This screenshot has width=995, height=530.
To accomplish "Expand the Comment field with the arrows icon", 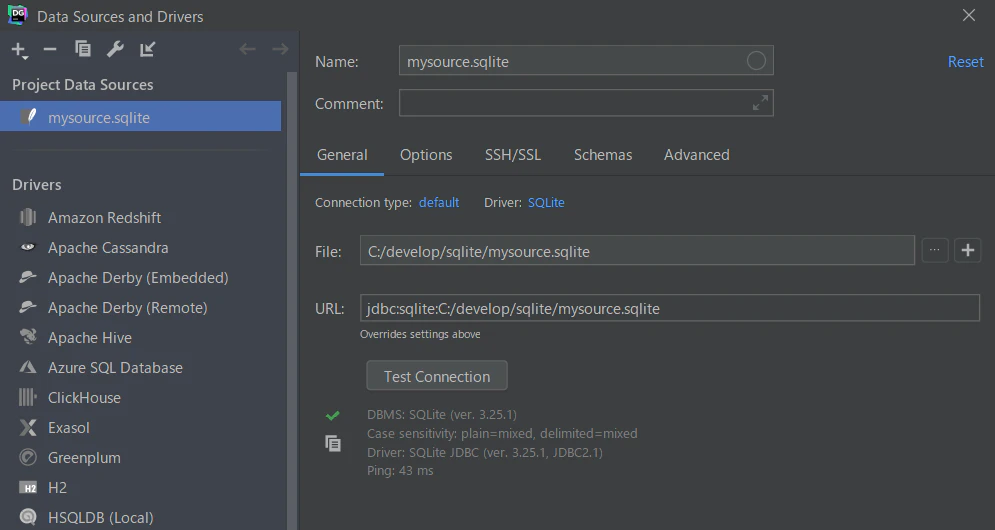I will (x=760, y=103).
